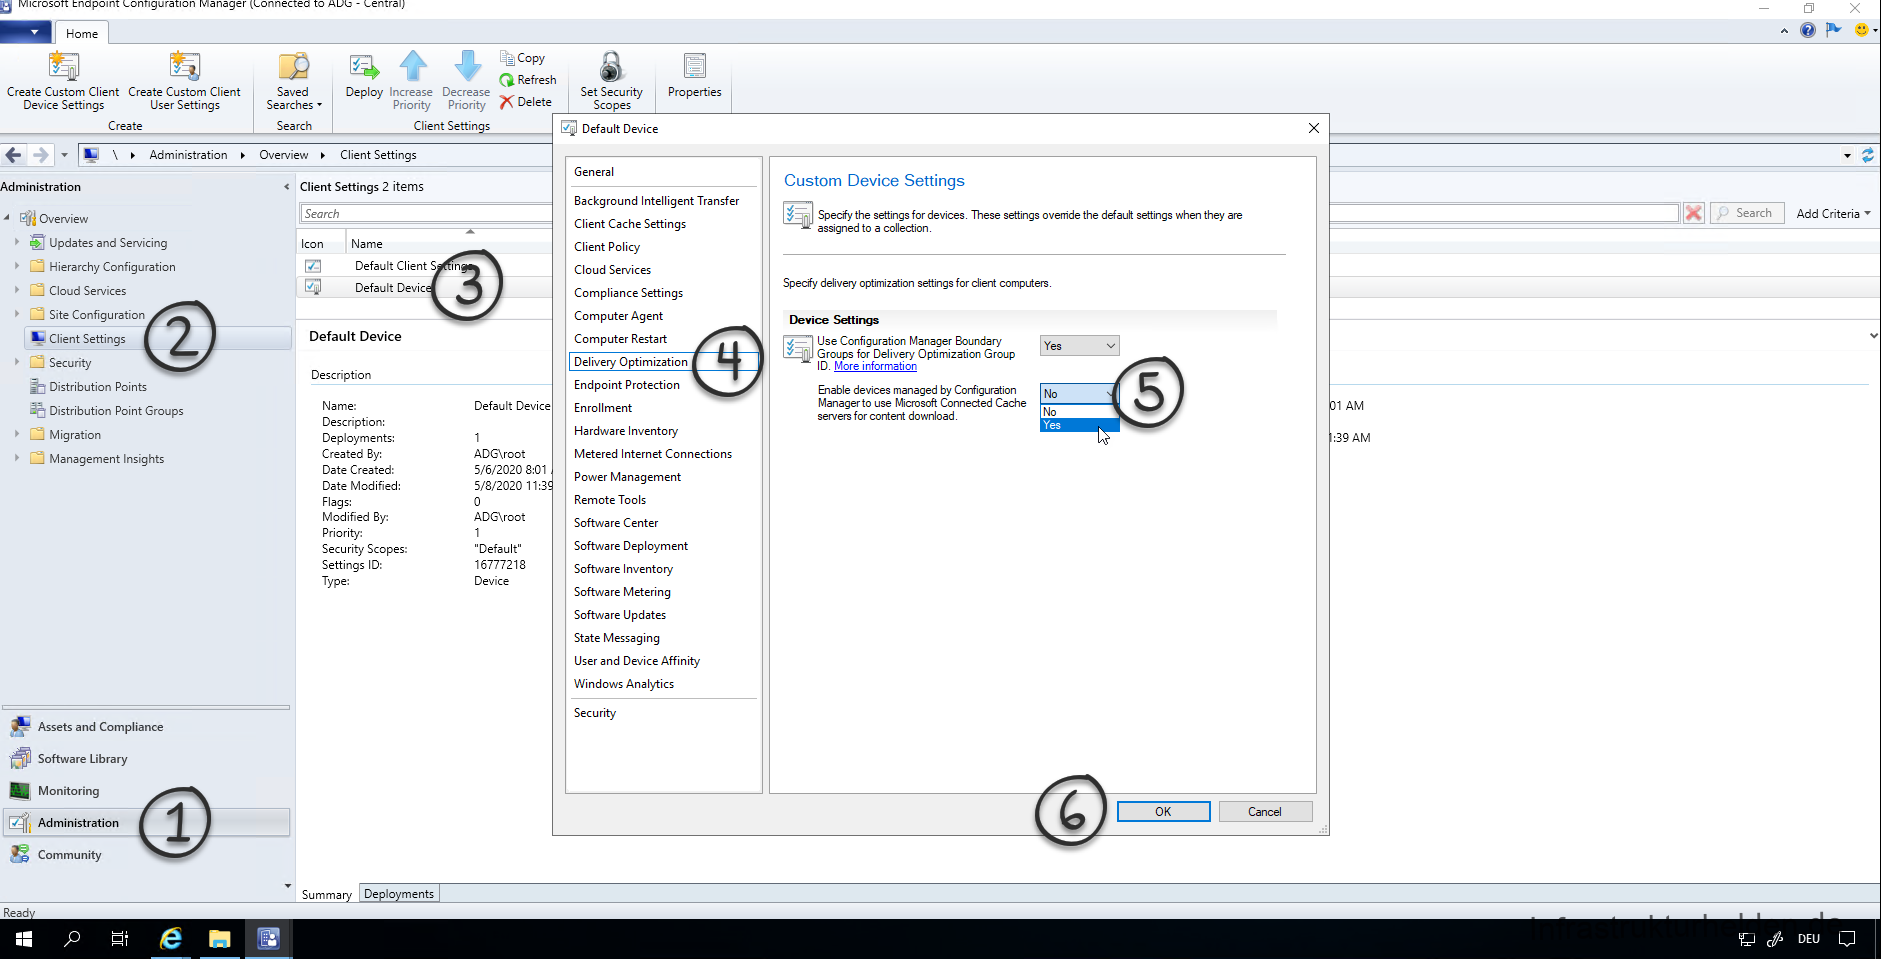This screenshot has width=1881, height=959.
Task: Click the feedback smiley icon
Action: (1861, 30)
